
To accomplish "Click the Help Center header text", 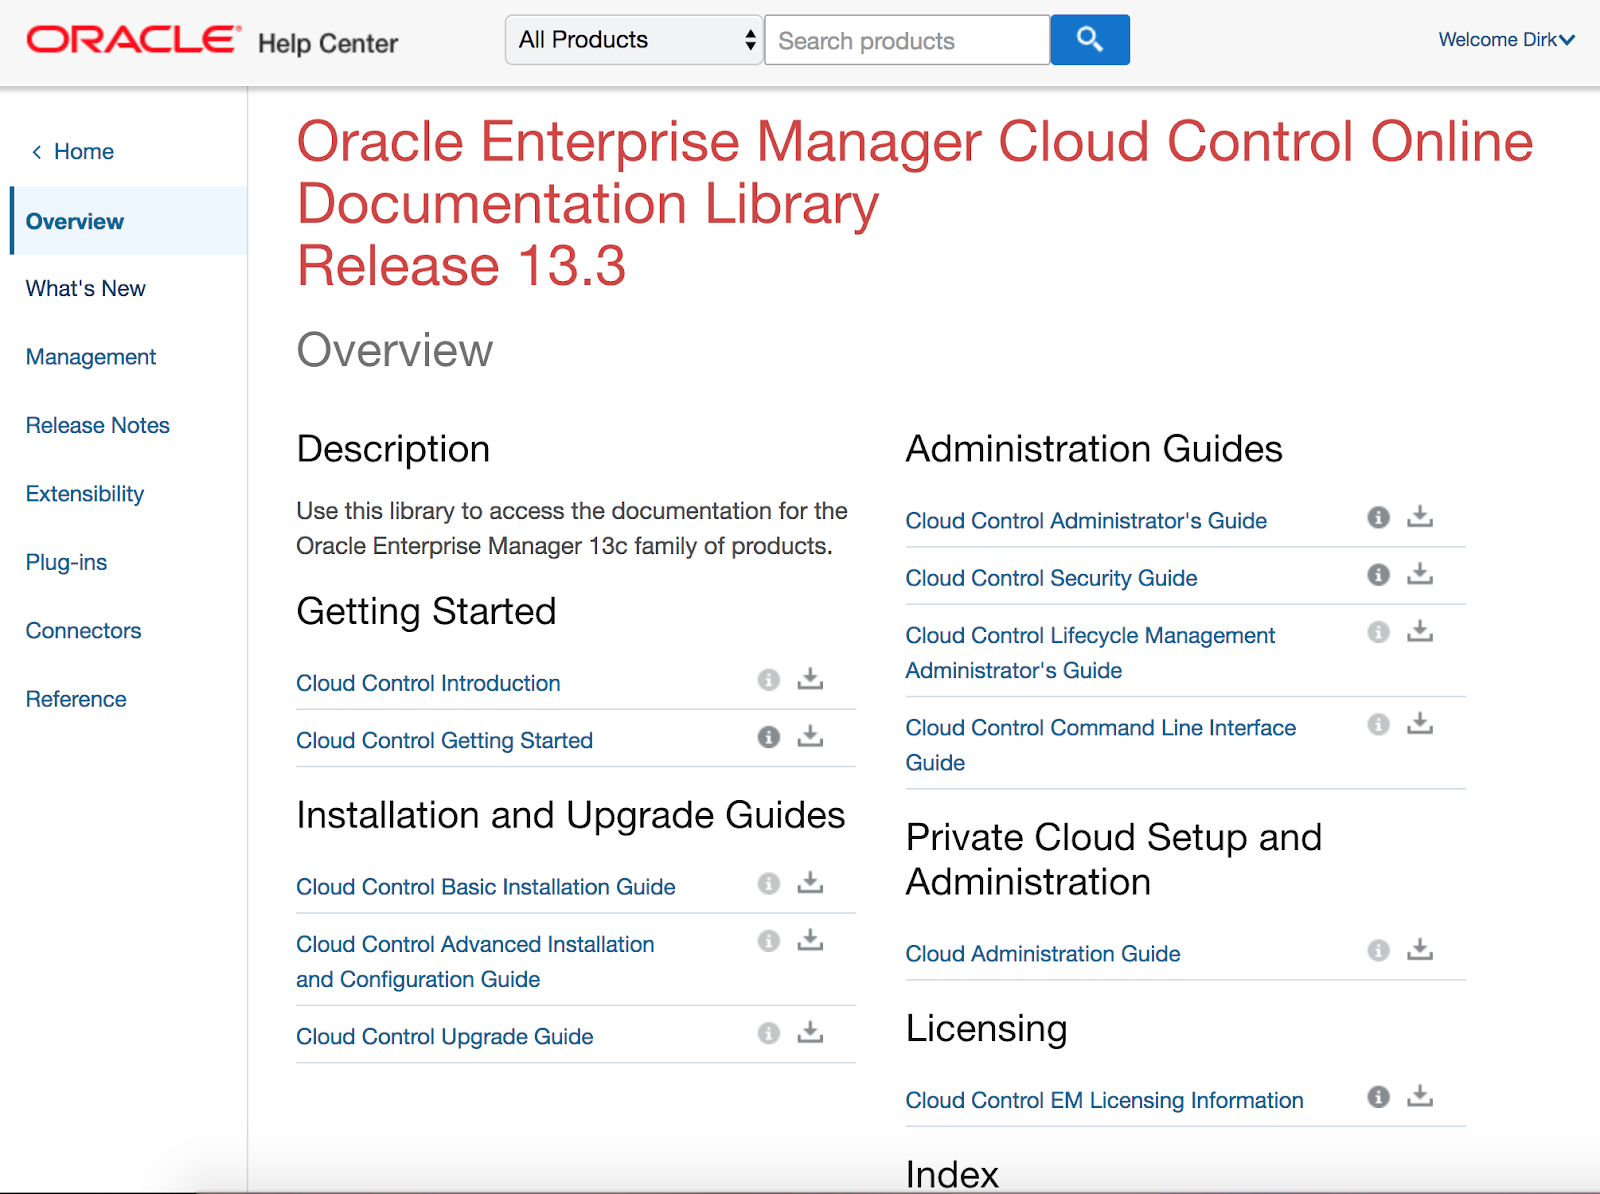I will [328, 44].
